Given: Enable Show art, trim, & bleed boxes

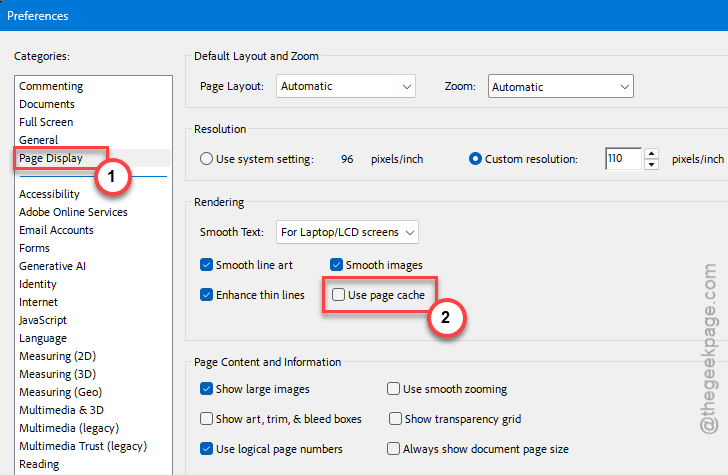Looking at the screenshot, I should [207, 419].
